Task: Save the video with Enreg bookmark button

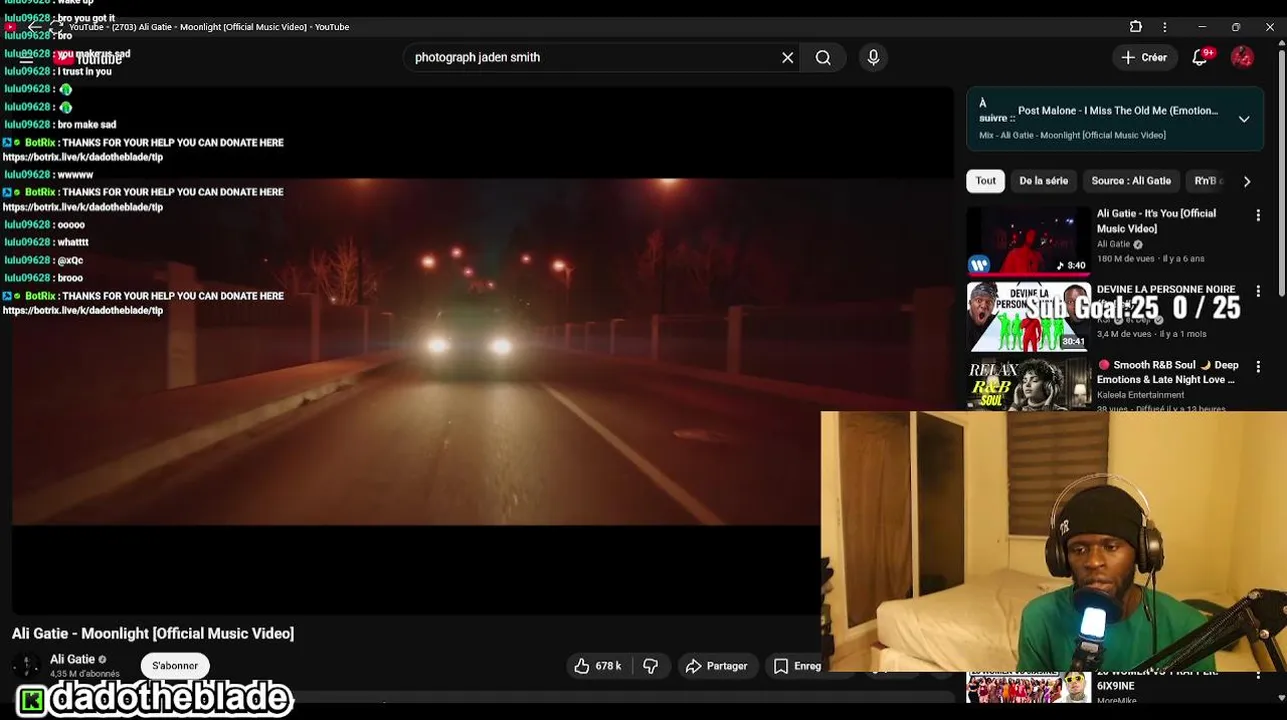Action: (795, 666)
